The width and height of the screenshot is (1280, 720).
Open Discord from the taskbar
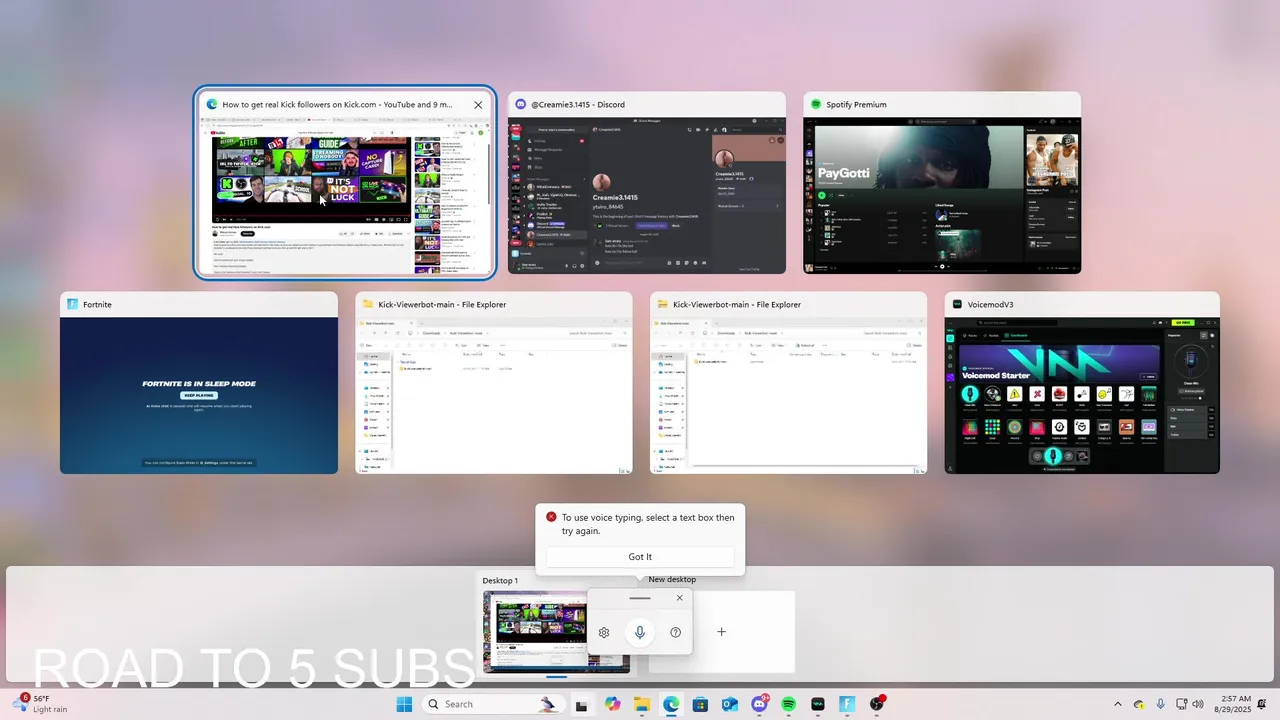pos(759,704)
